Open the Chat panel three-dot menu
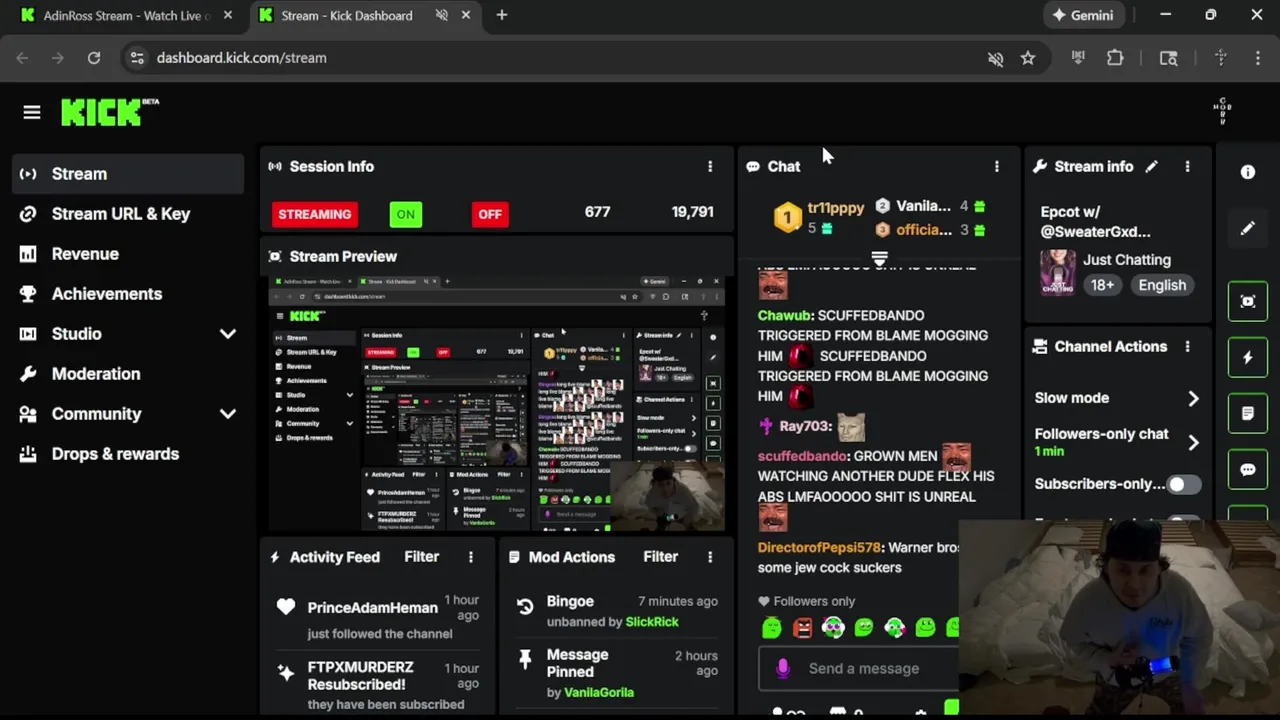This screenshot has height=720, width=1280. (x=996, y=166)
